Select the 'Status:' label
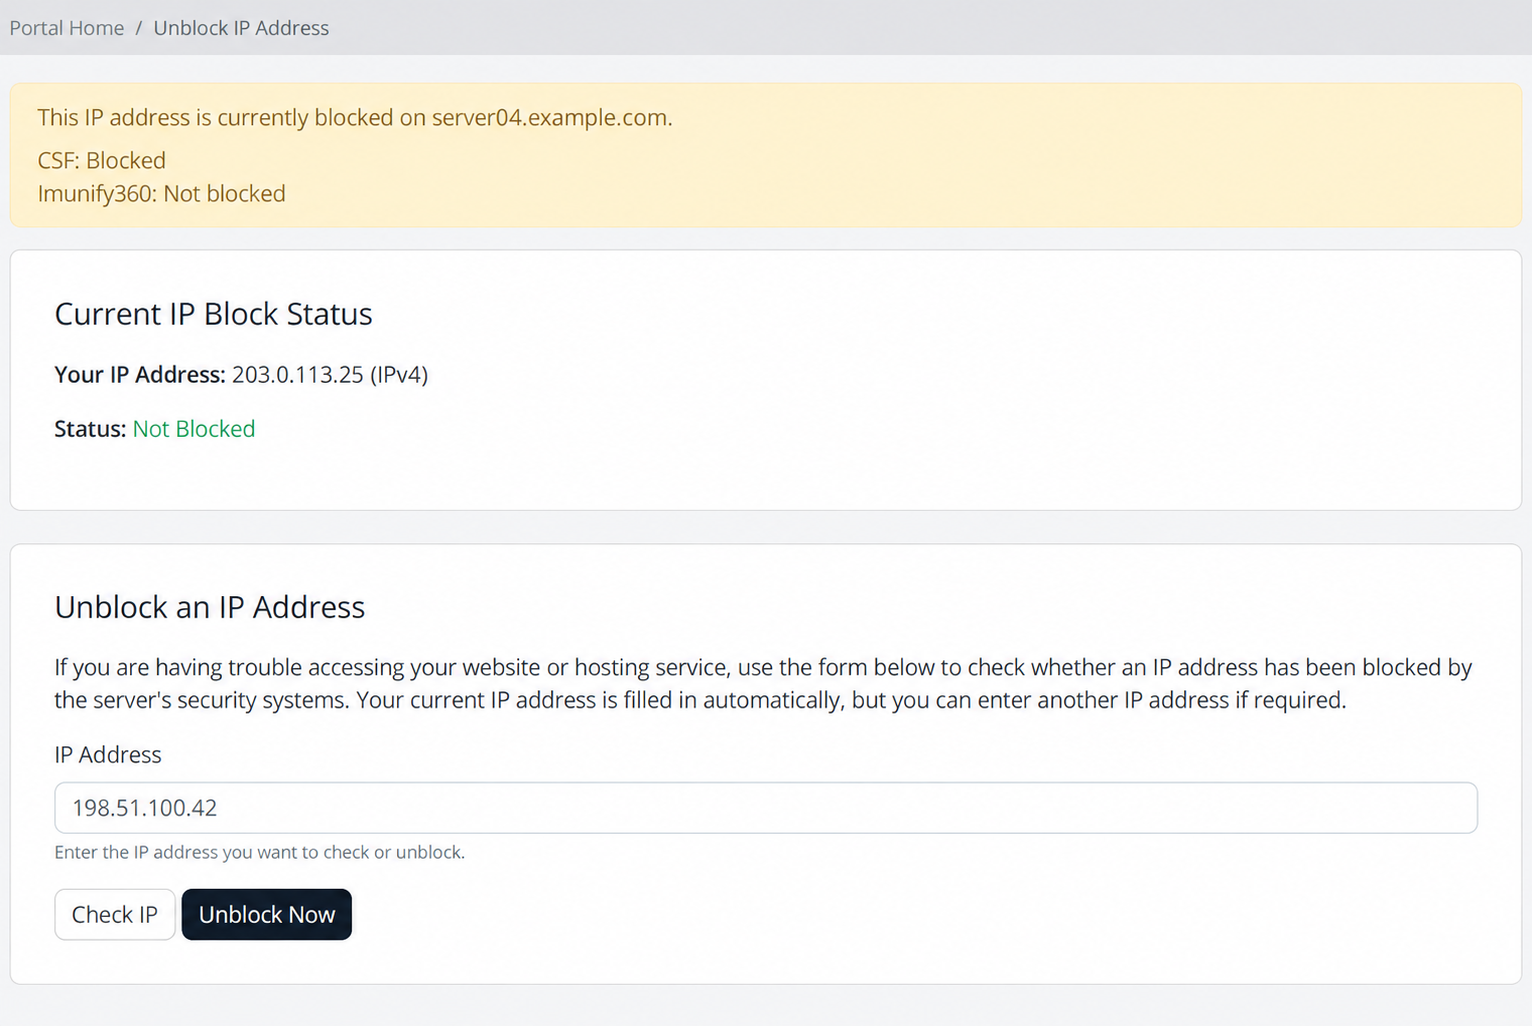 [x=90, y=428]
